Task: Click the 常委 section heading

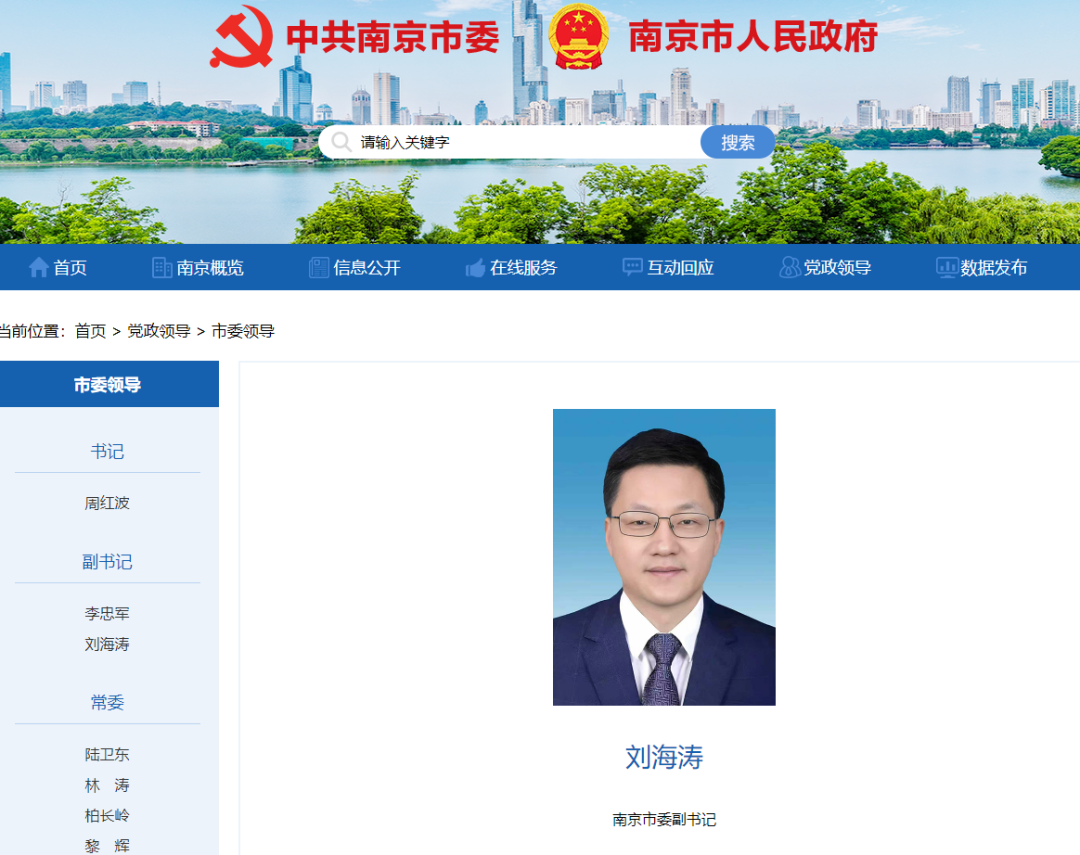Action: coord(107,703)
